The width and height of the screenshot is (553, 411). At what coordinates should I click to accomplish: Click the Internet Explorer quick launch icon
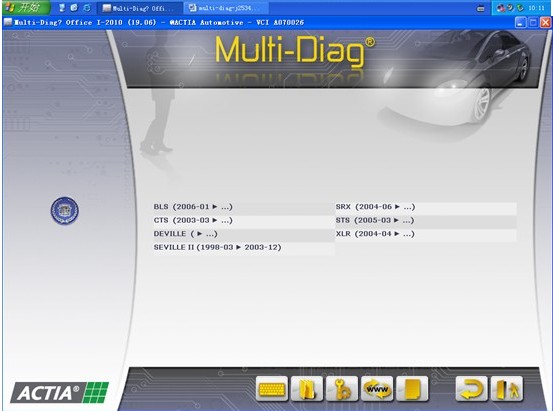click(87, 7)
